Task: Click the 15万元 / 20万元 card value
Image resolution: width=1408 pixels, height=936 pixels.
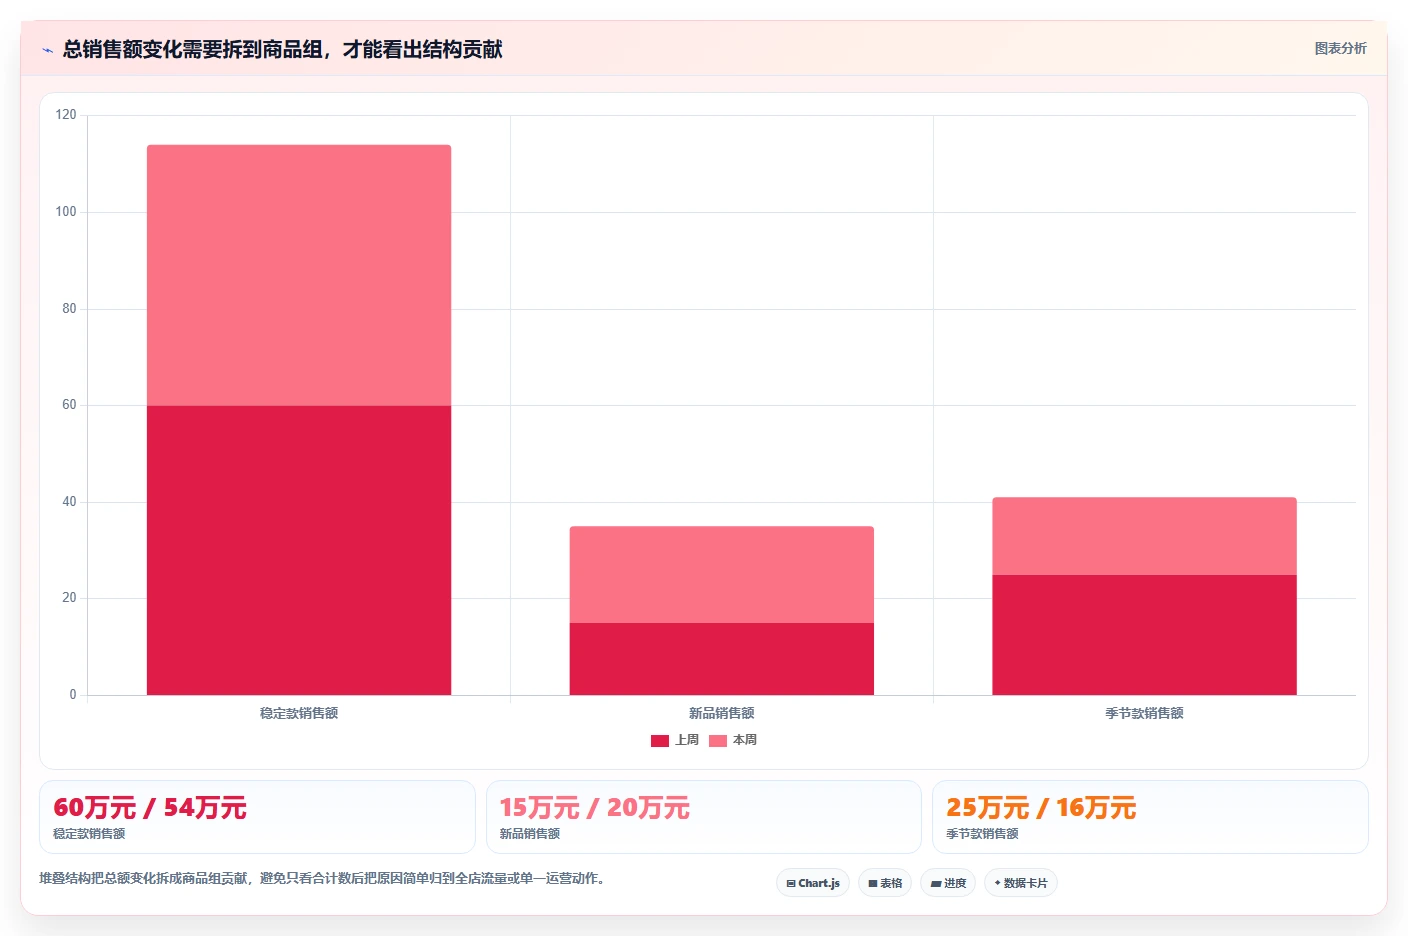Action: click(595, 808)
